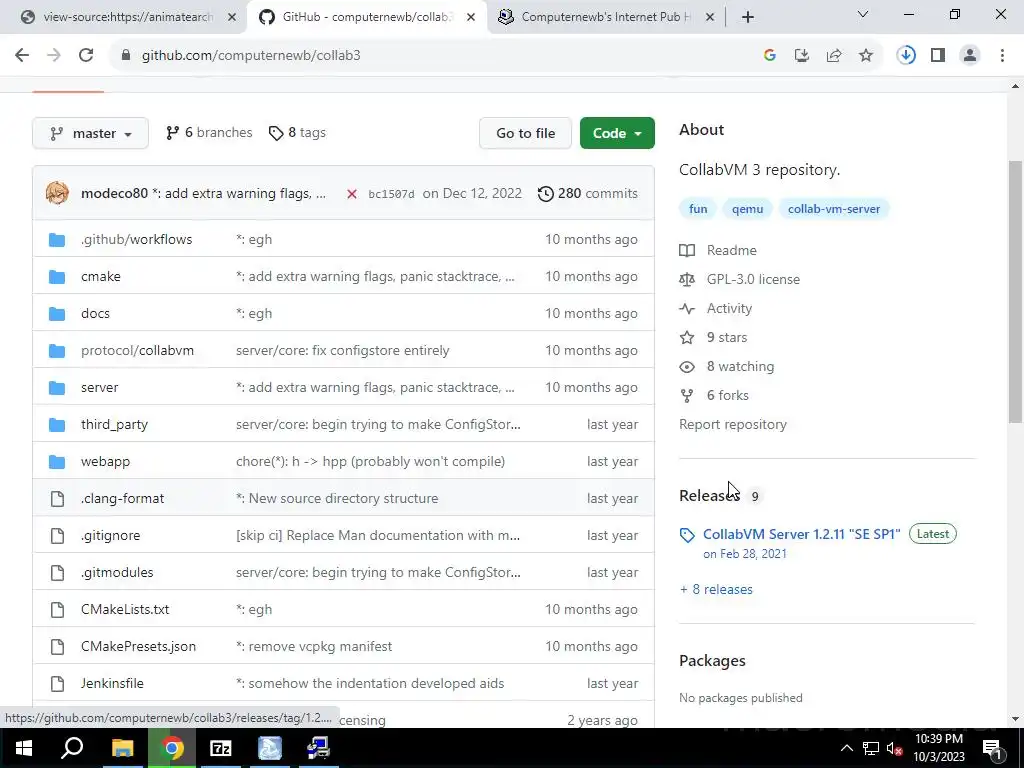Open commit hash bc1507d
The height and width of the screenshot is (768, 1024).
(391, 194)
